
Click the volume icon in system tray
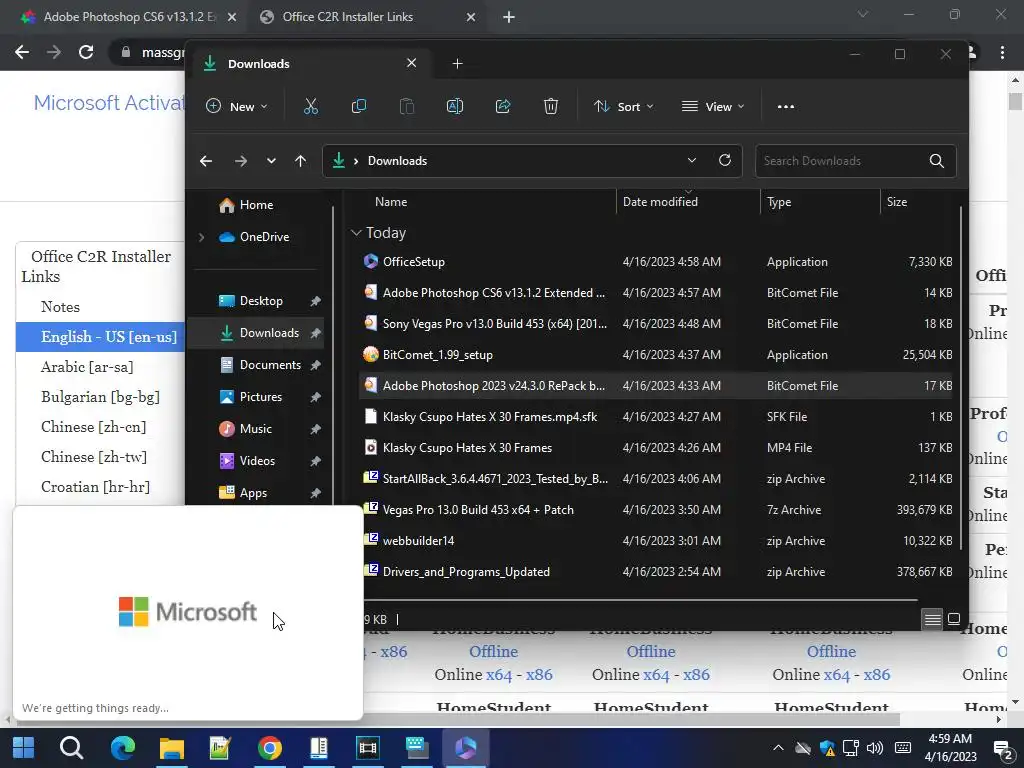click(x=874, y=748)
